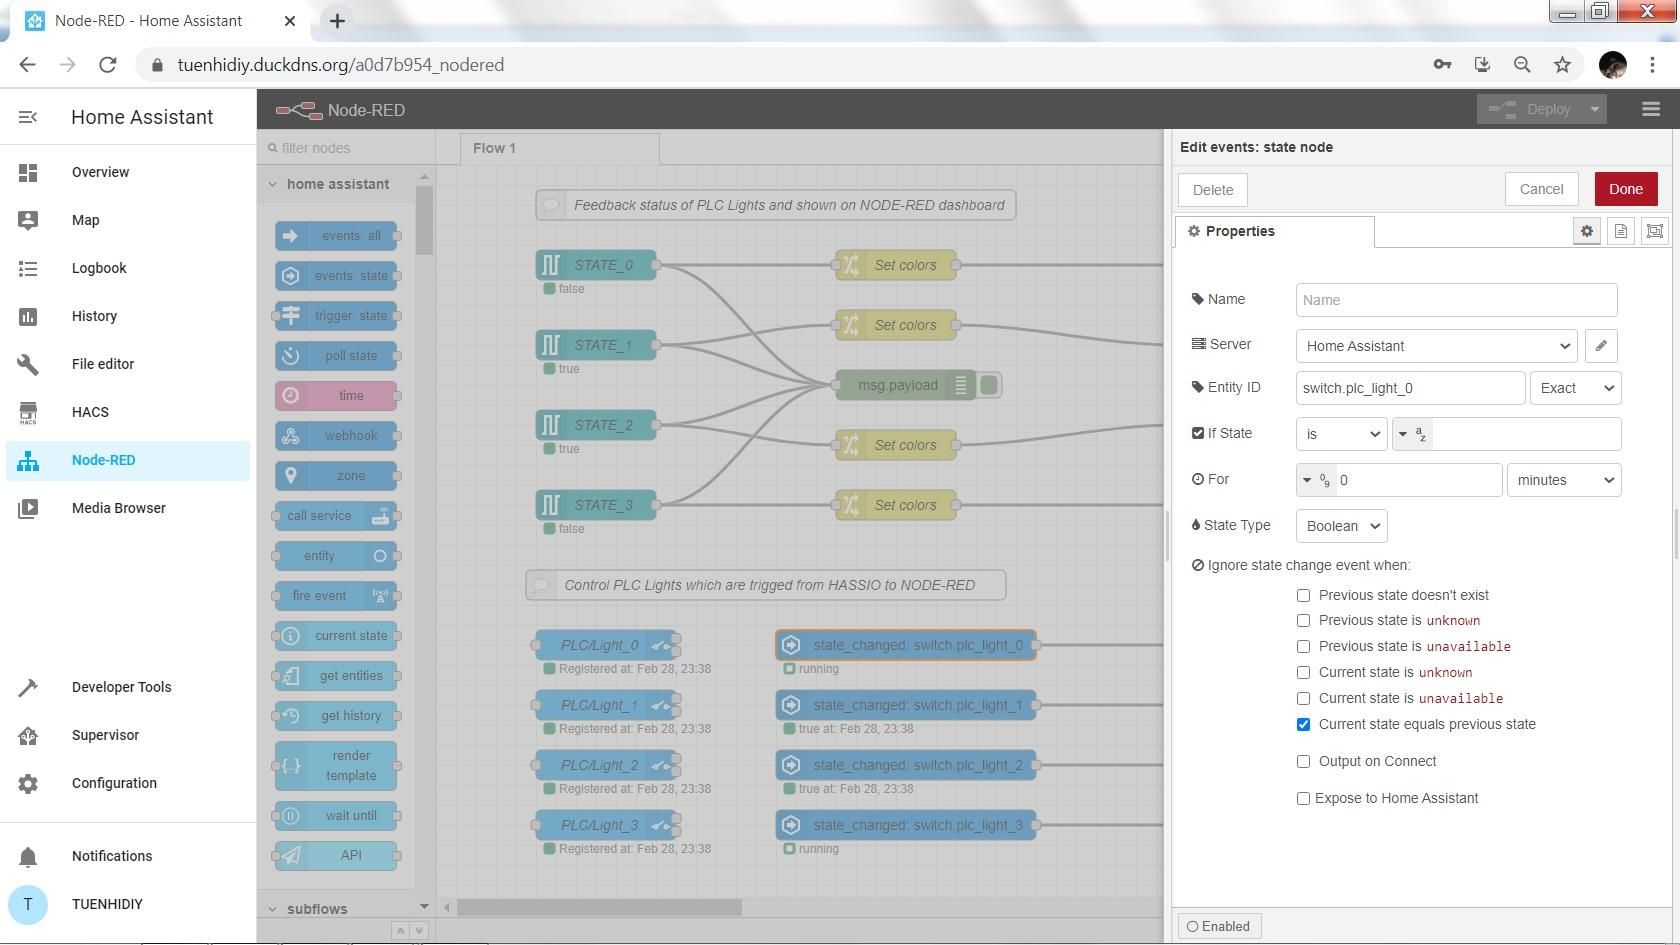Click the debug node toggle button on msg.payload
This screenshot has height=945, width=1680.
tap(989, 385)
